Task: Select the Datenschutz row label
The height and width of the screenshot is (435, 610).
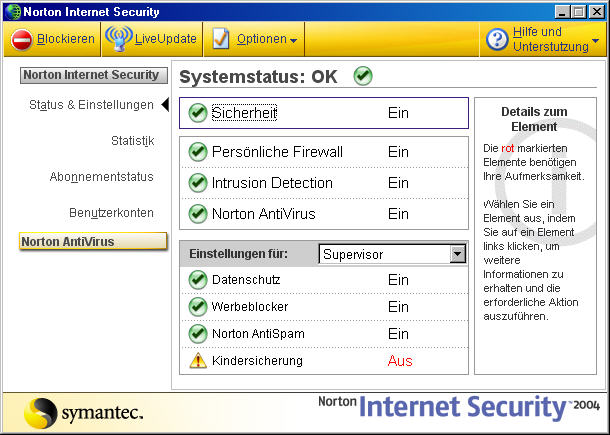Action: 246,280
